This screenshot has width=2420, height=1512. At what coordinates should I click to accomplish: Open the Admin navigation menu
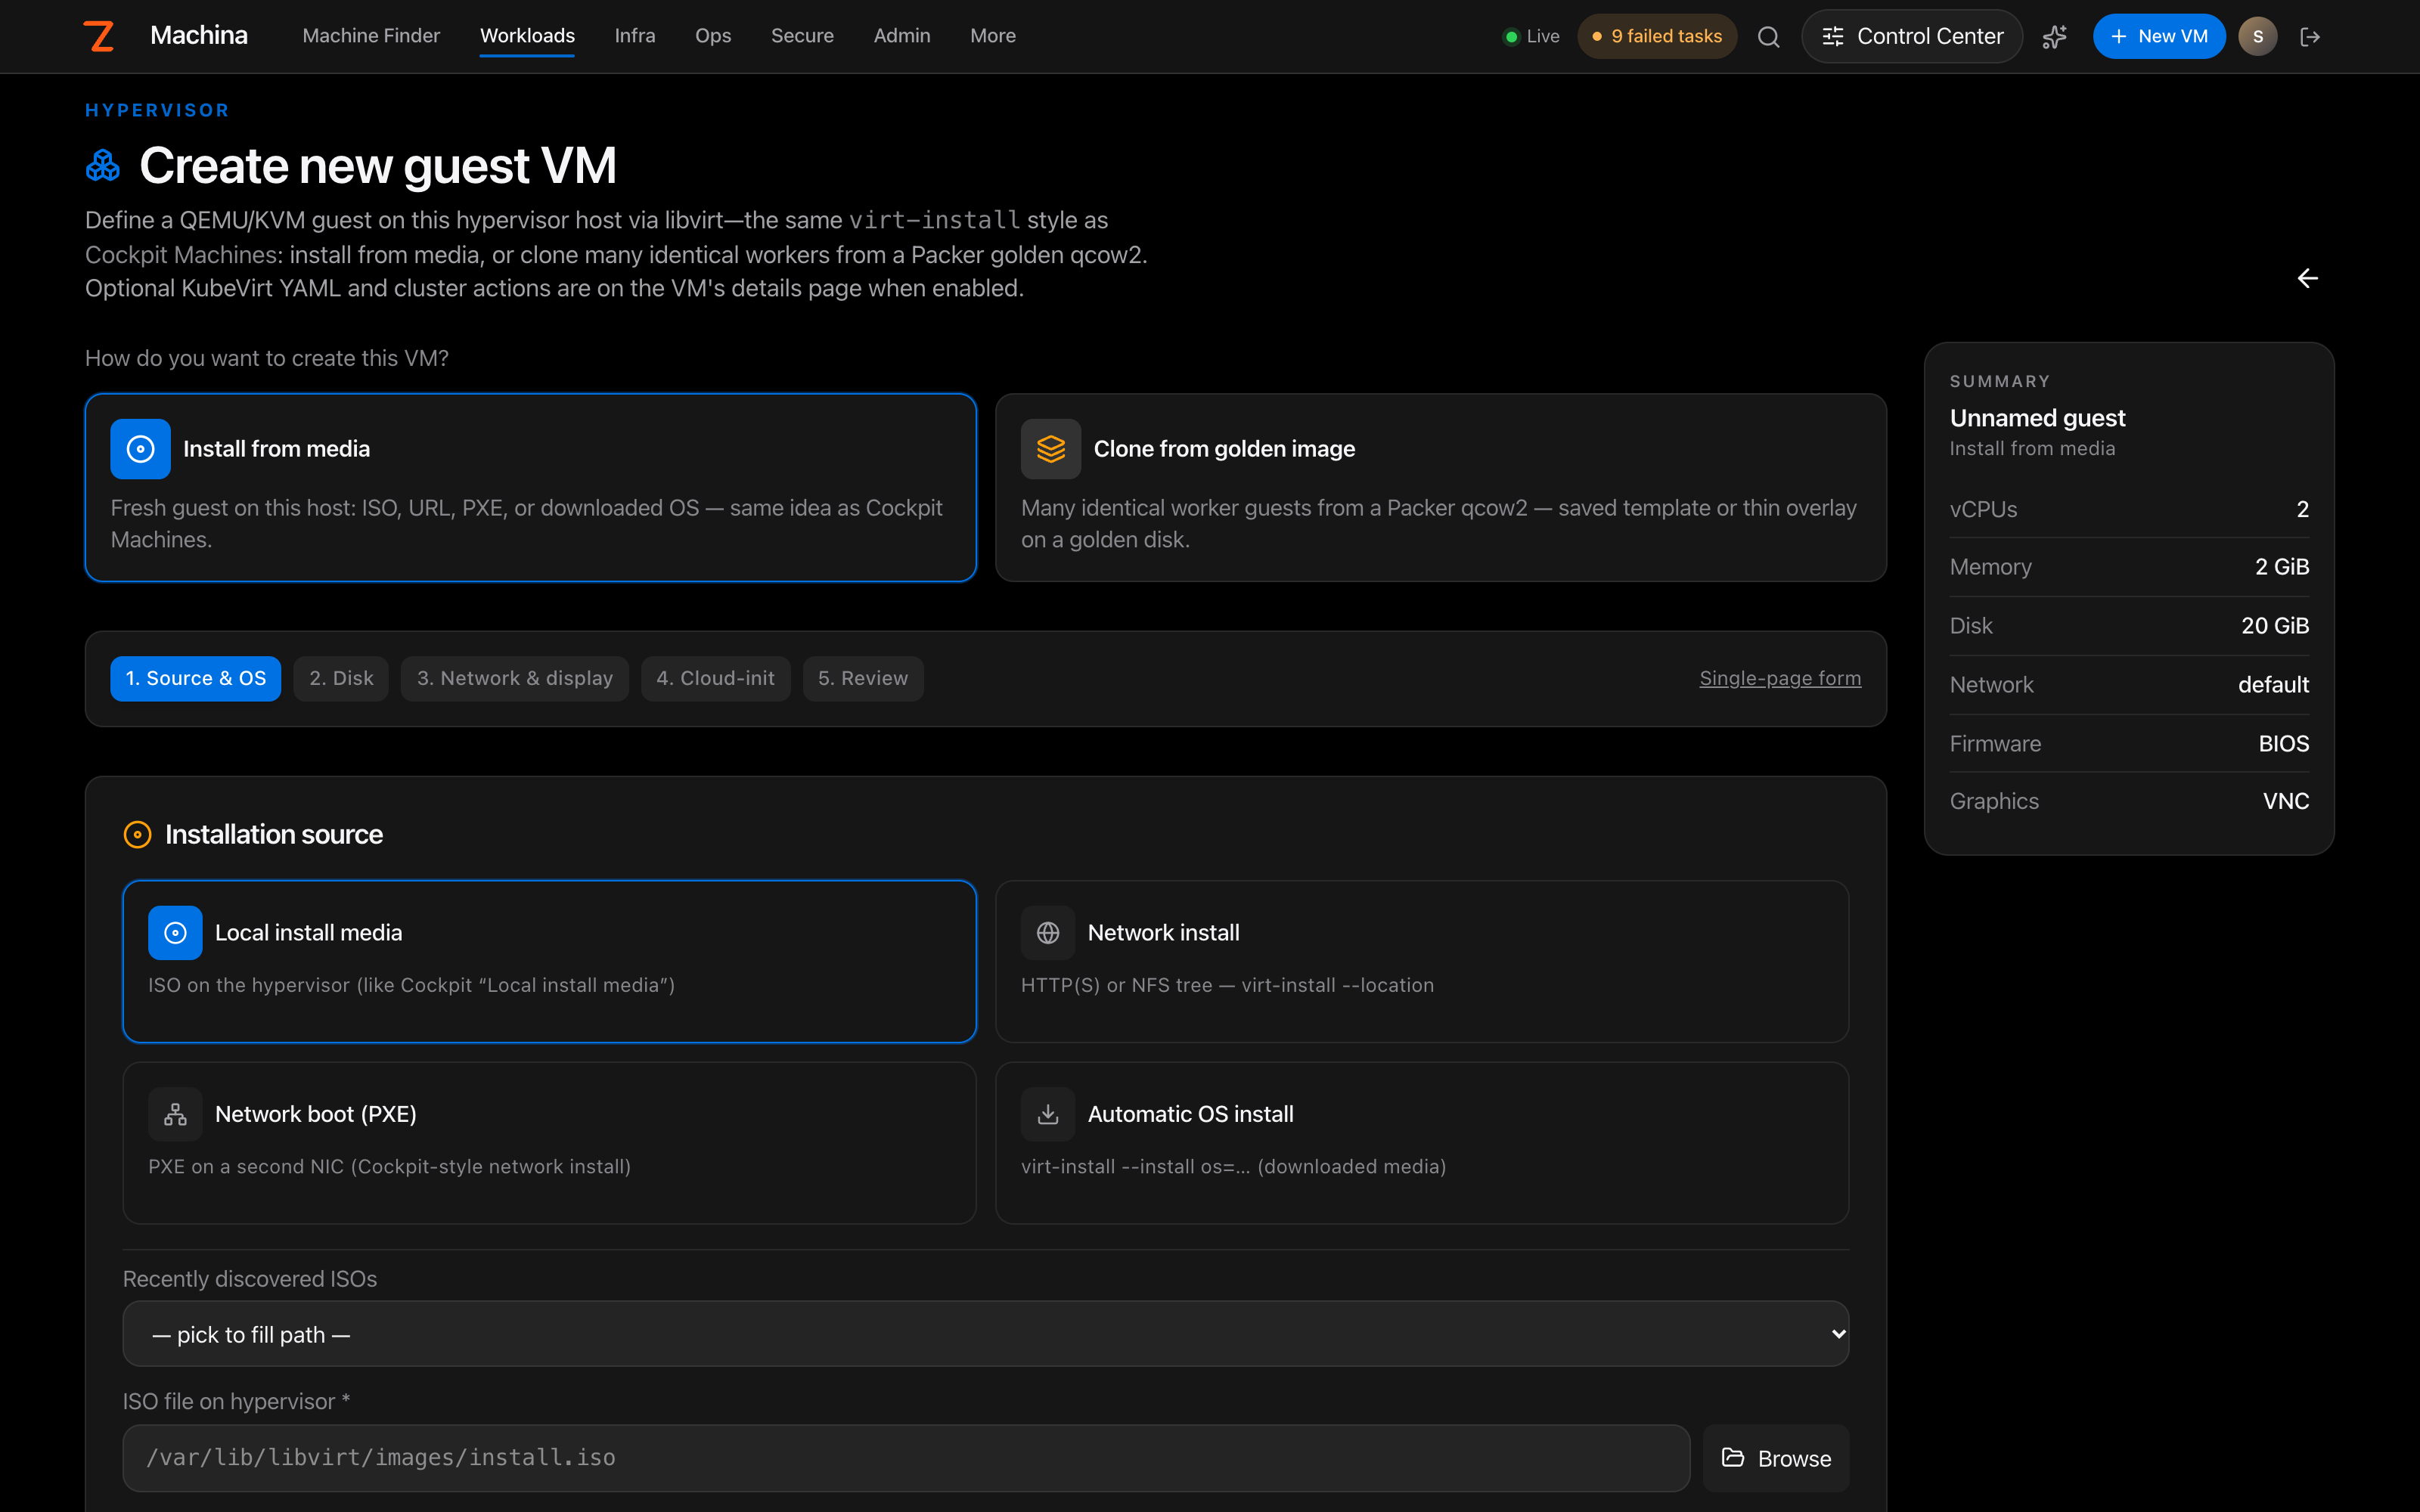click(x=902, y=36)
